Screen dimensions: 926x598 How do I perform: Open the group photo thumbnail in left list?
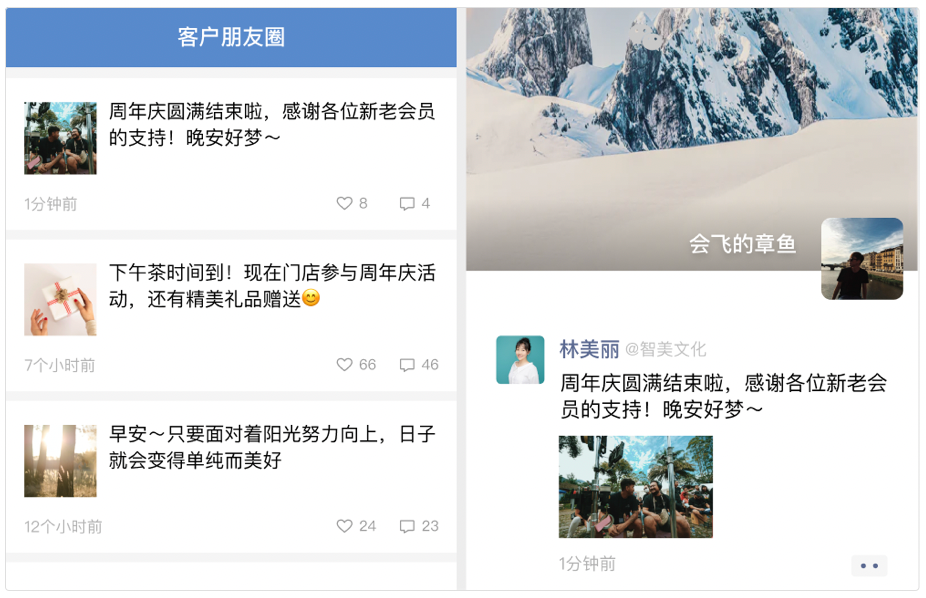click(60, 138)
